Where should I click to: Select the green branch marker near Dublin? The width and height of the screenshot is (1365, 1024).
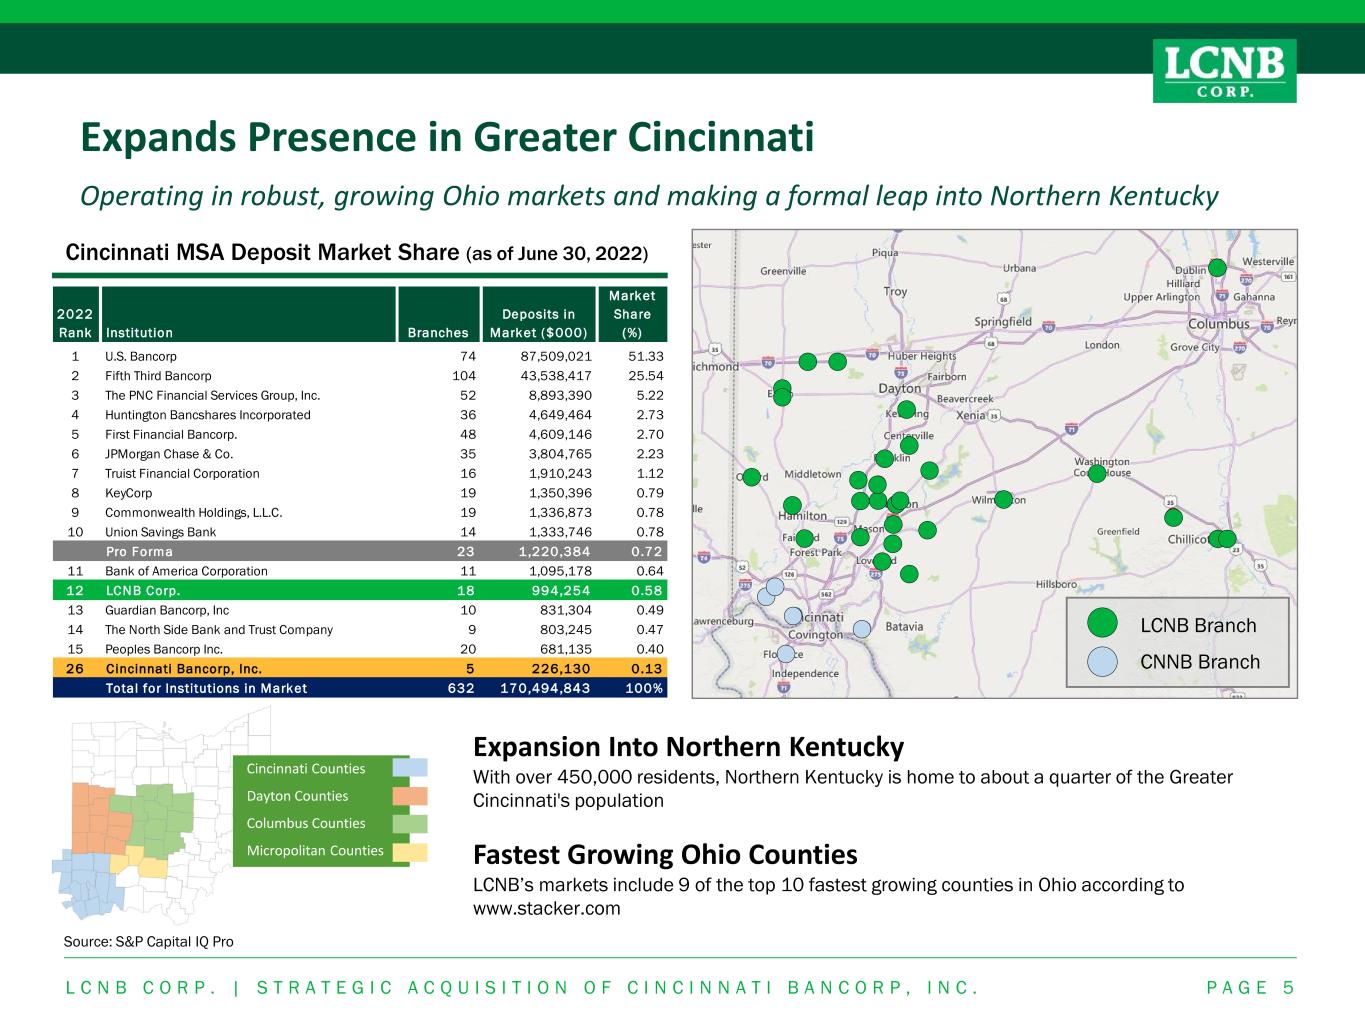pyautogui.click(x=1217, y=267)
